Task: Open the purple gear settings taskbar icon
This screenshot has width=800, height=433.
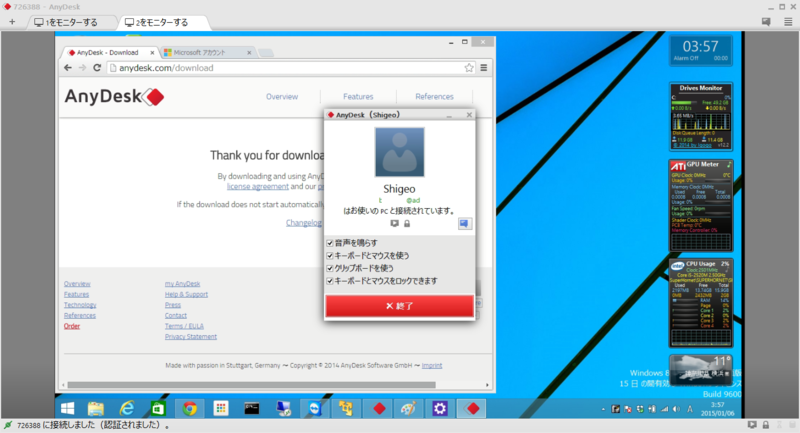Action: point(440,409)
